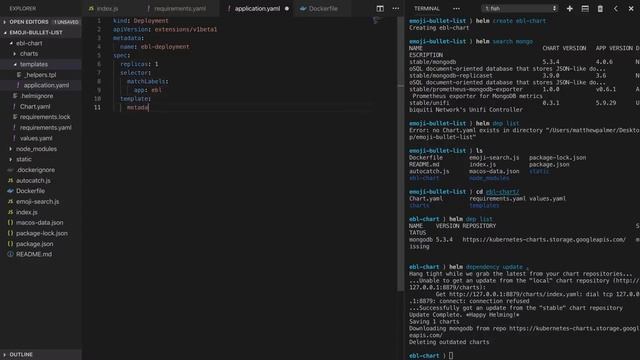Click the Dockerfile whale icon in explorer
Image resolution: width=640 pixels, height=360 pixels.
[11, 191]
